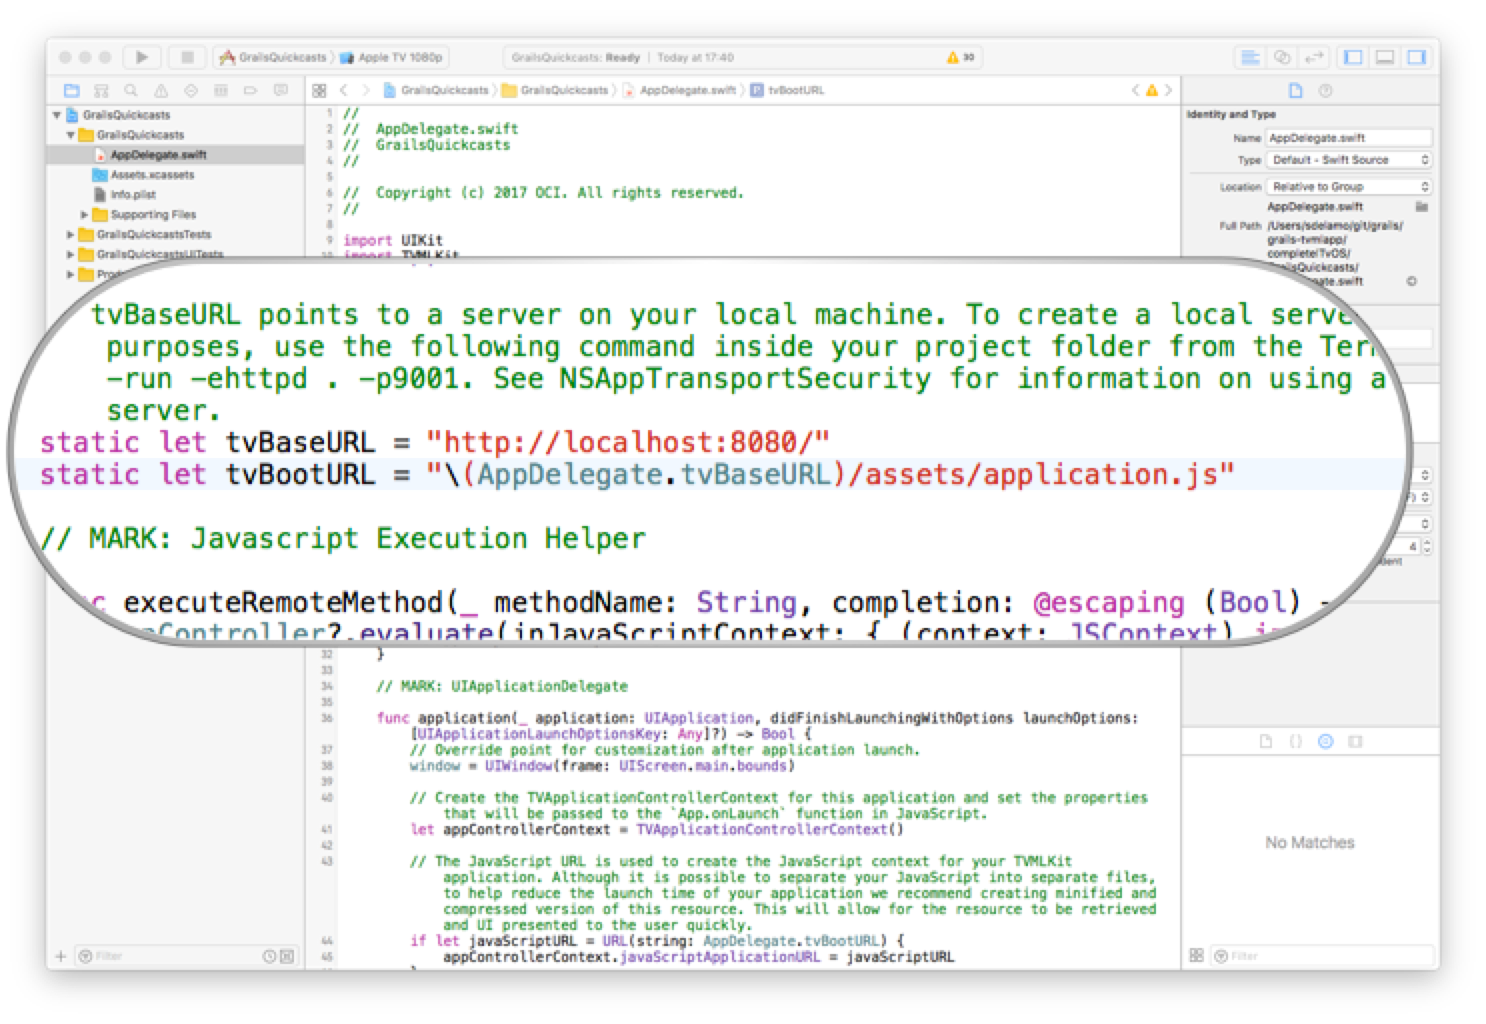Expand the GrailsQuickcastsTests group

71,235
